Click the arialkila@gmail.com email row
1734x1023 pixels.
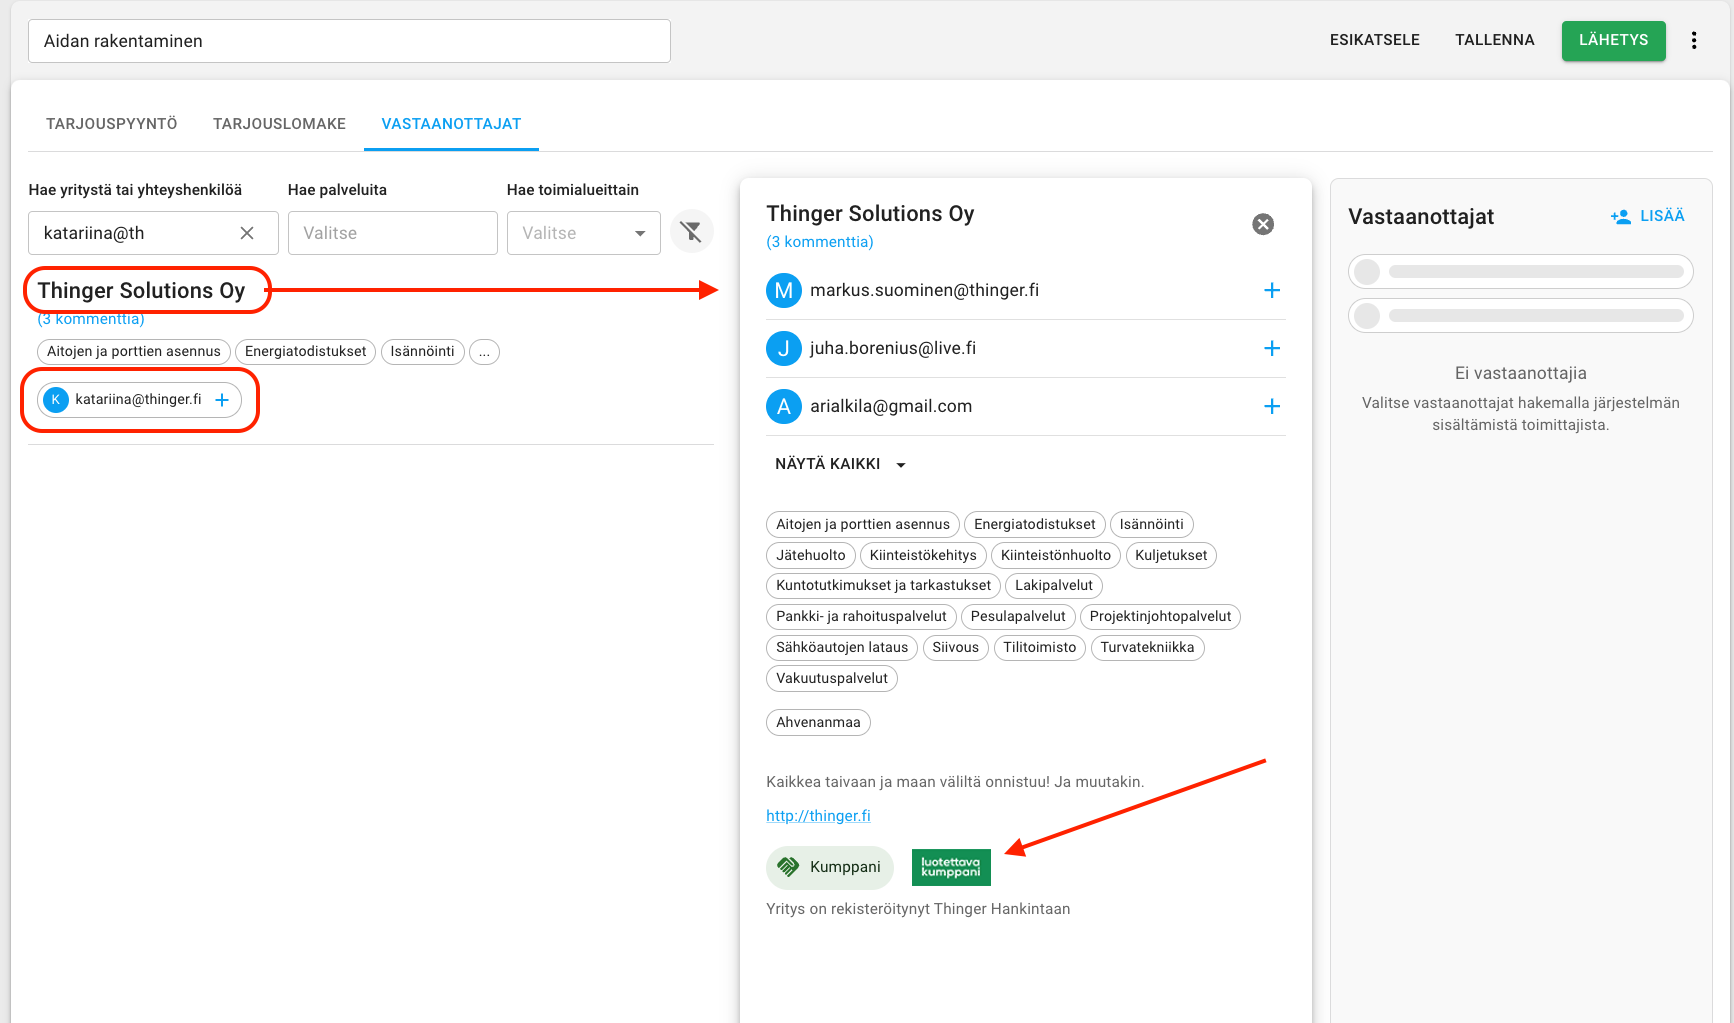click(x=1025, y=406)
